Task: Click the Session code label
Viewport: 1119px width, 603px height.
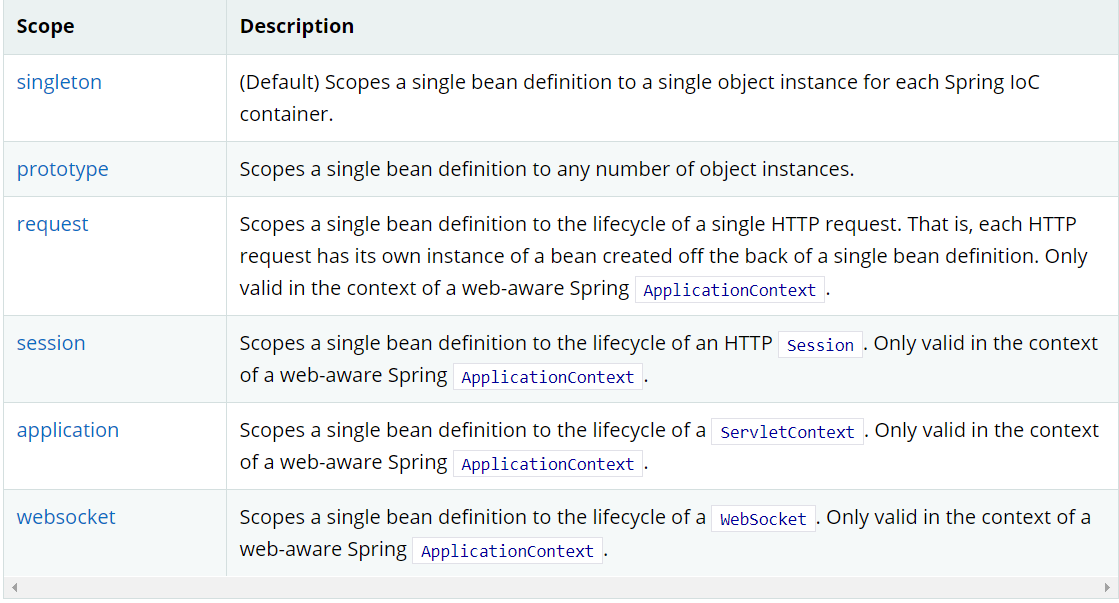Action: (820, 345)
